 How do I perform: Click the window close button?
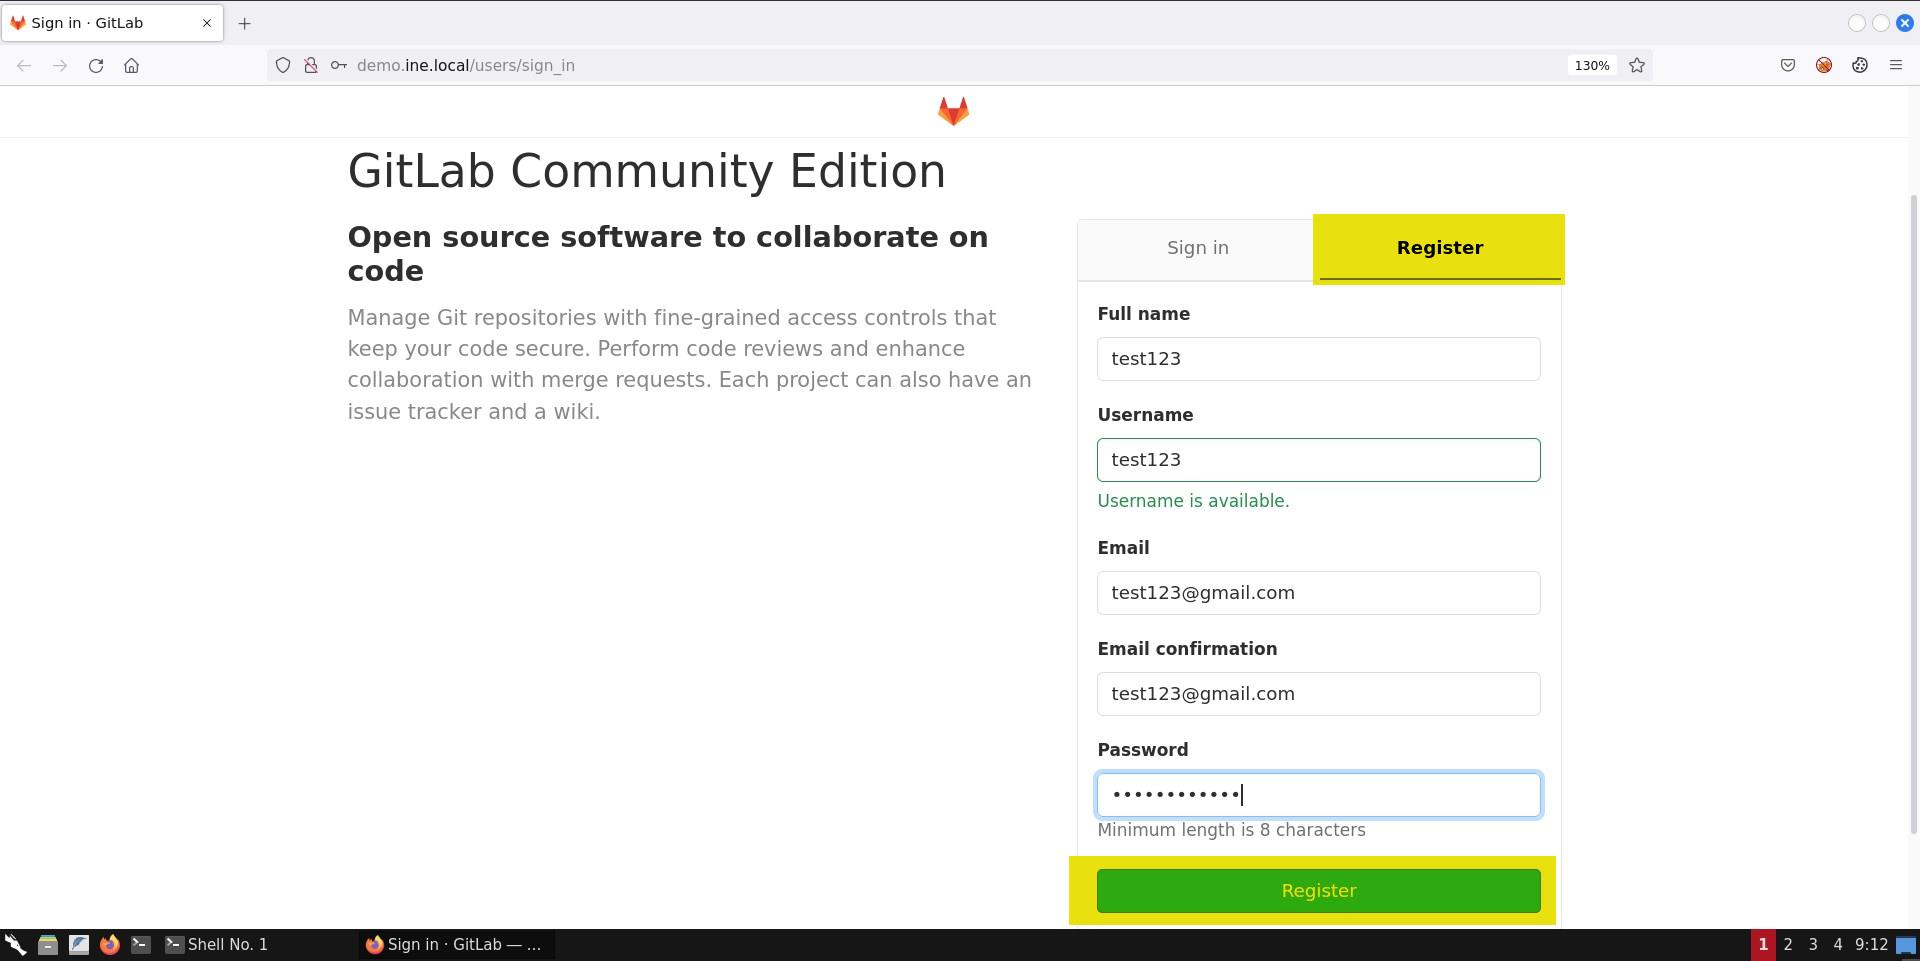pyautogui.click(x=1905, y=23)
